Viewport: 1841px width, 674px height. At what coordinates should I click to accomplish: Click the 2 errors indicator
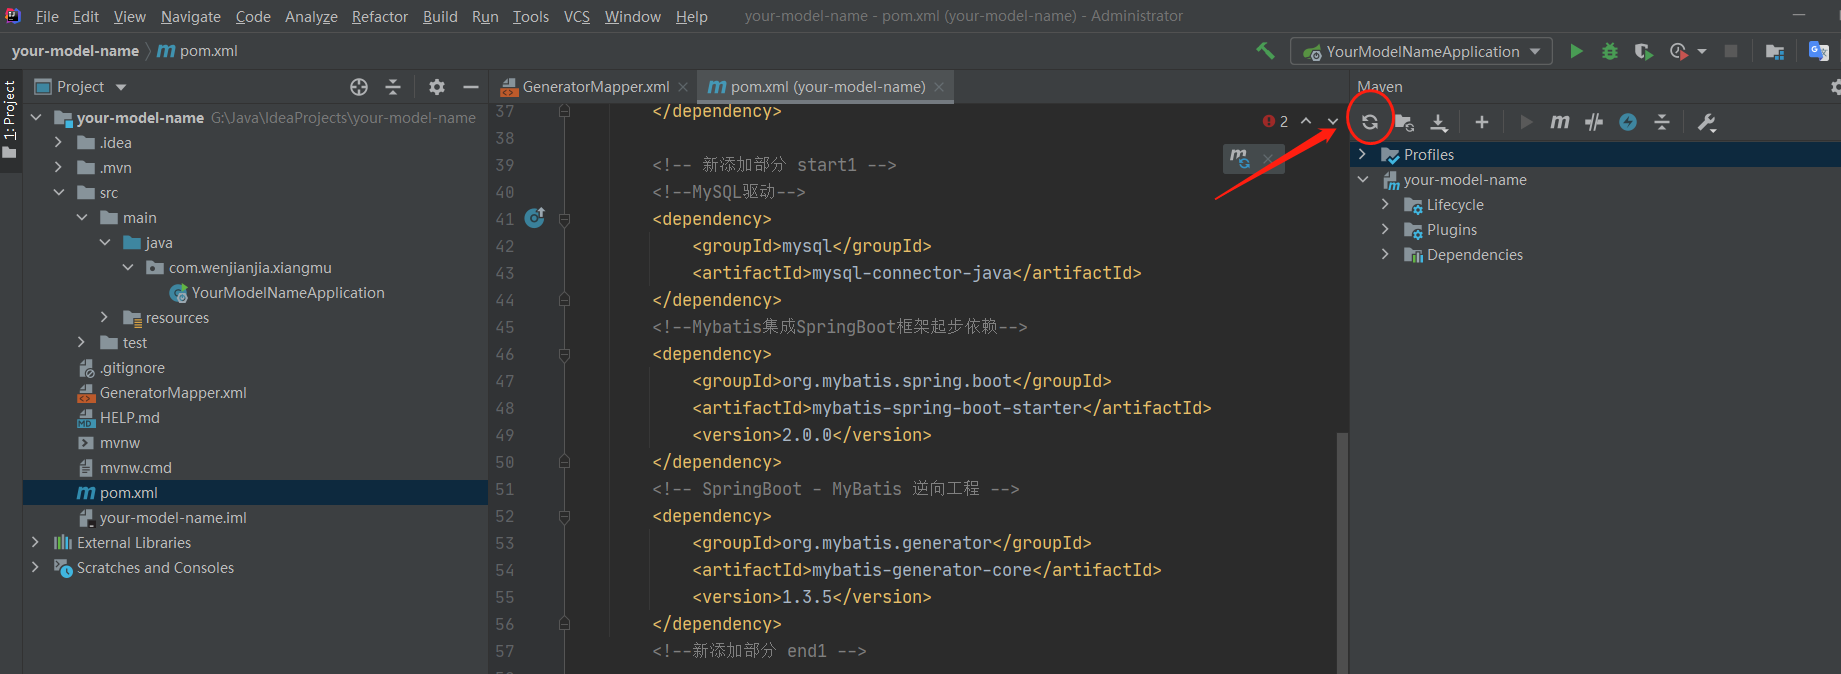1275,121
